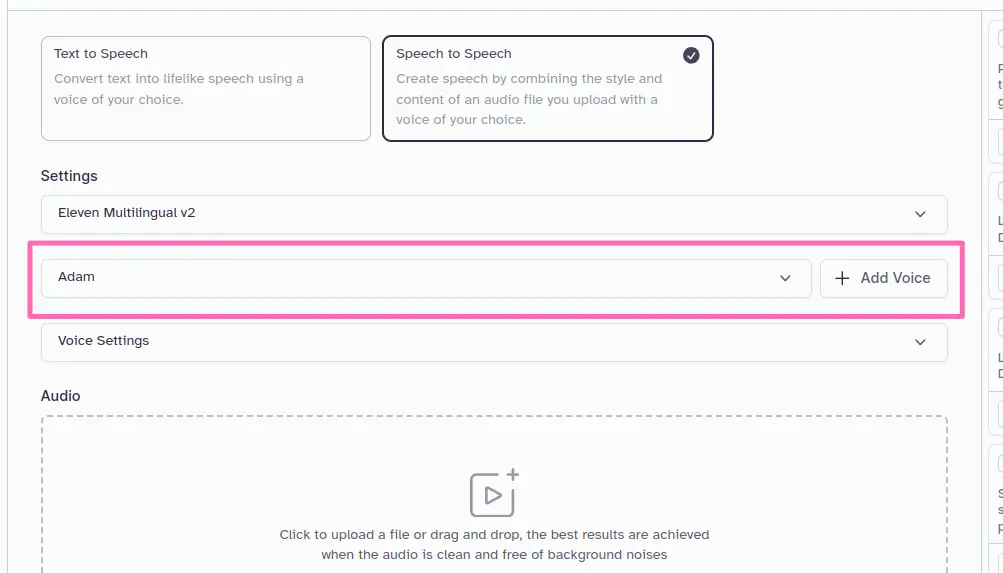
Task: Open the Eleven Multilingual v2 model dropdown
Action: 494,214
